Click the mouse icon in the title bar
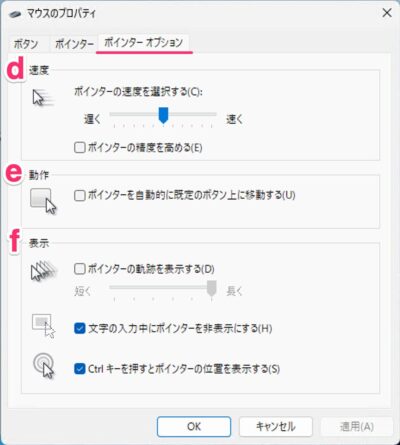 pyautogui.click(x=15, y=14)
